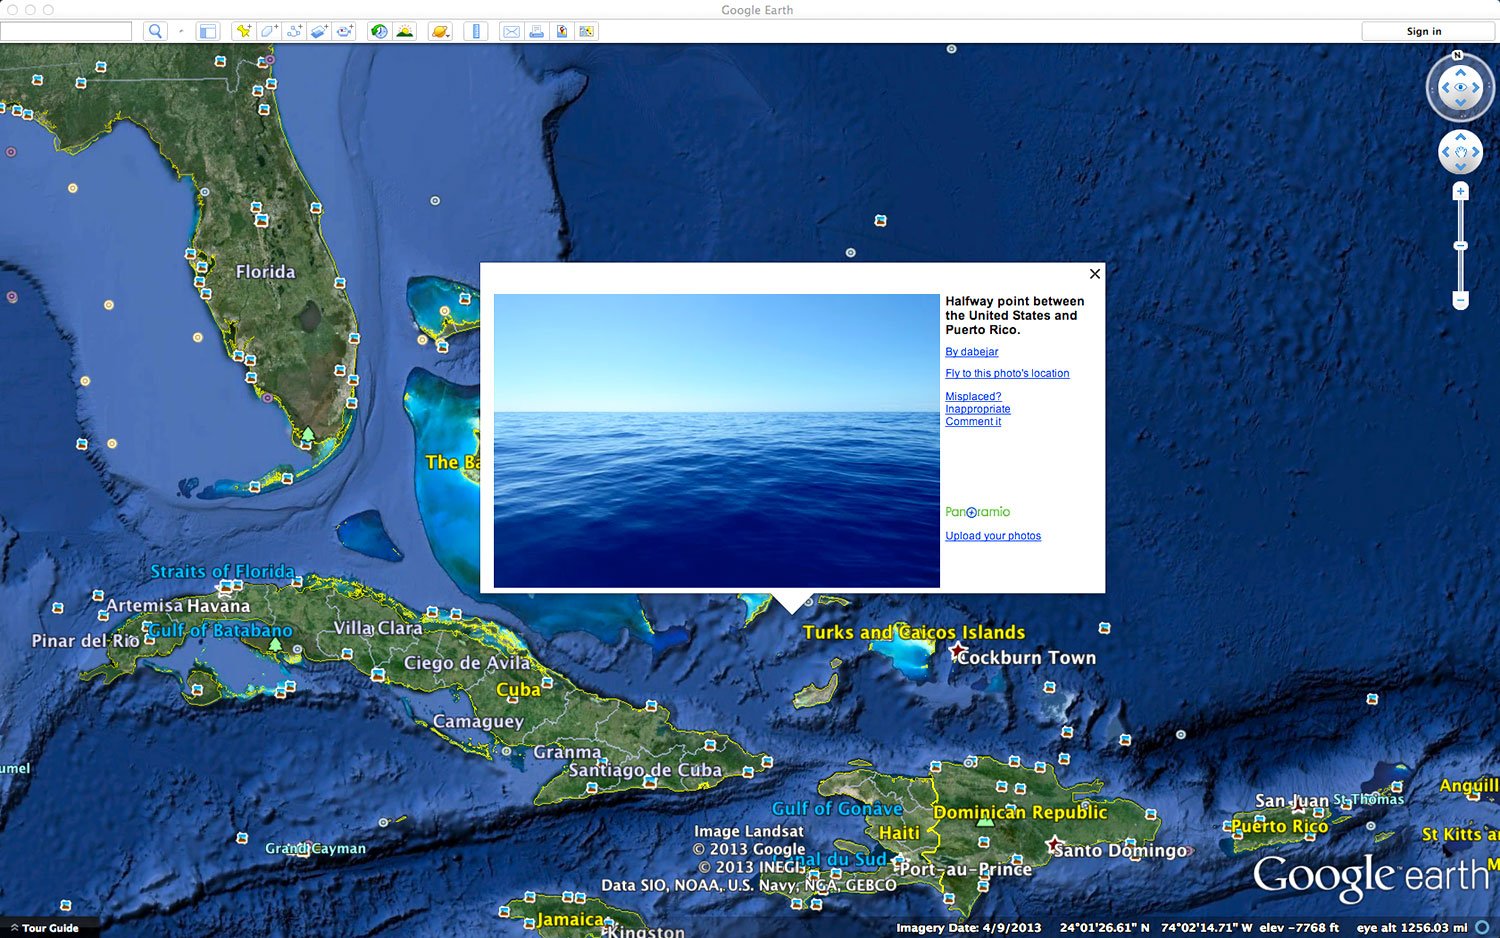Select the Add Polygon tool
Screen dimensions: 1500x938
tap(269, 31)
